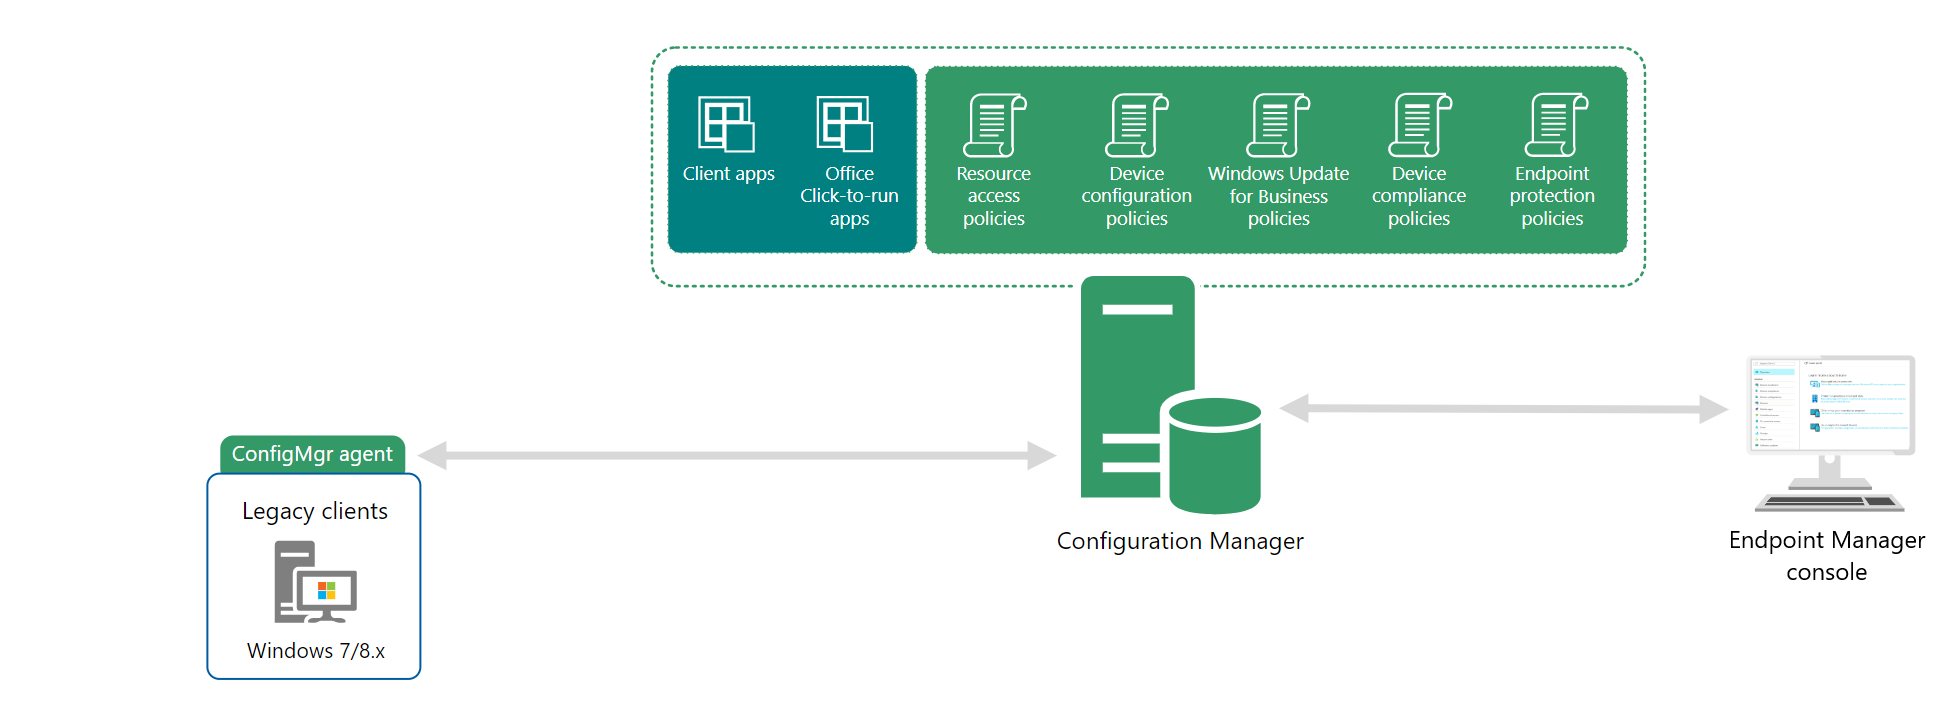Image resolution: width=1957 pixels, height=708 pixels.
Task: Click the "Resource access policies" label text
Action: click(994, 196)
